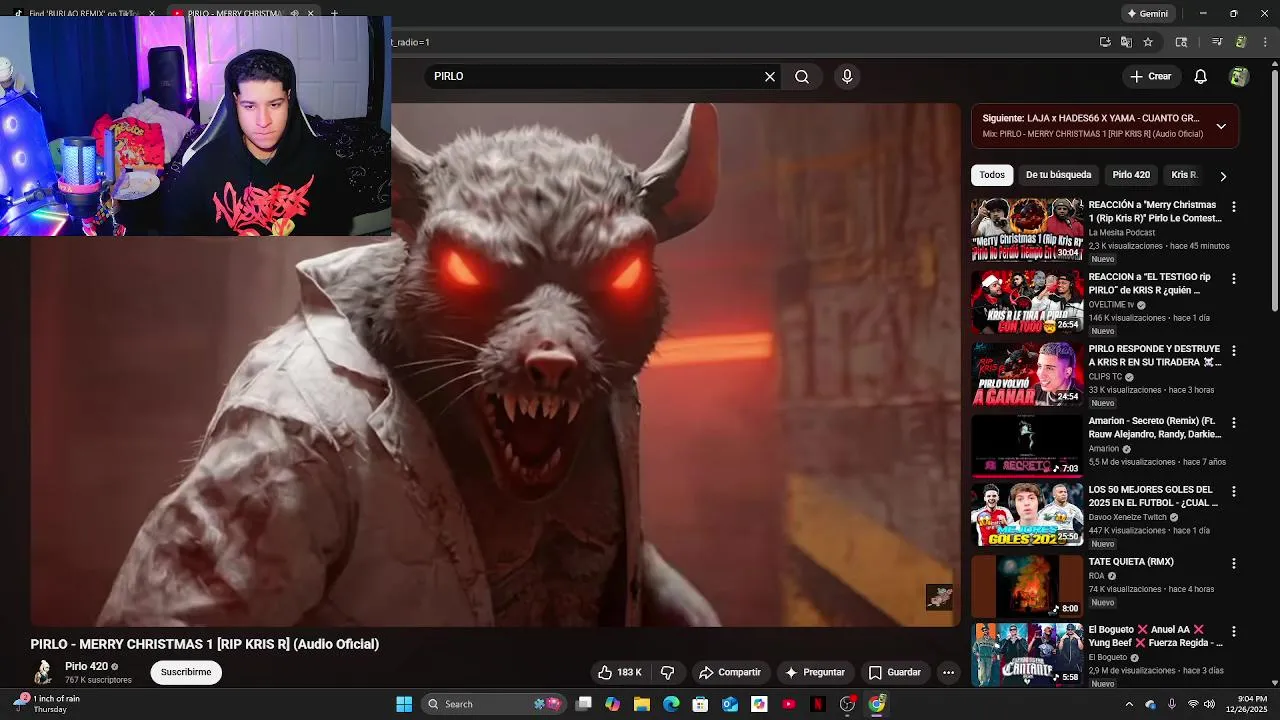Open Microsoft Edge from the taskbar
The width and height of the screenshot is (1280, 720).
point(671,704)
